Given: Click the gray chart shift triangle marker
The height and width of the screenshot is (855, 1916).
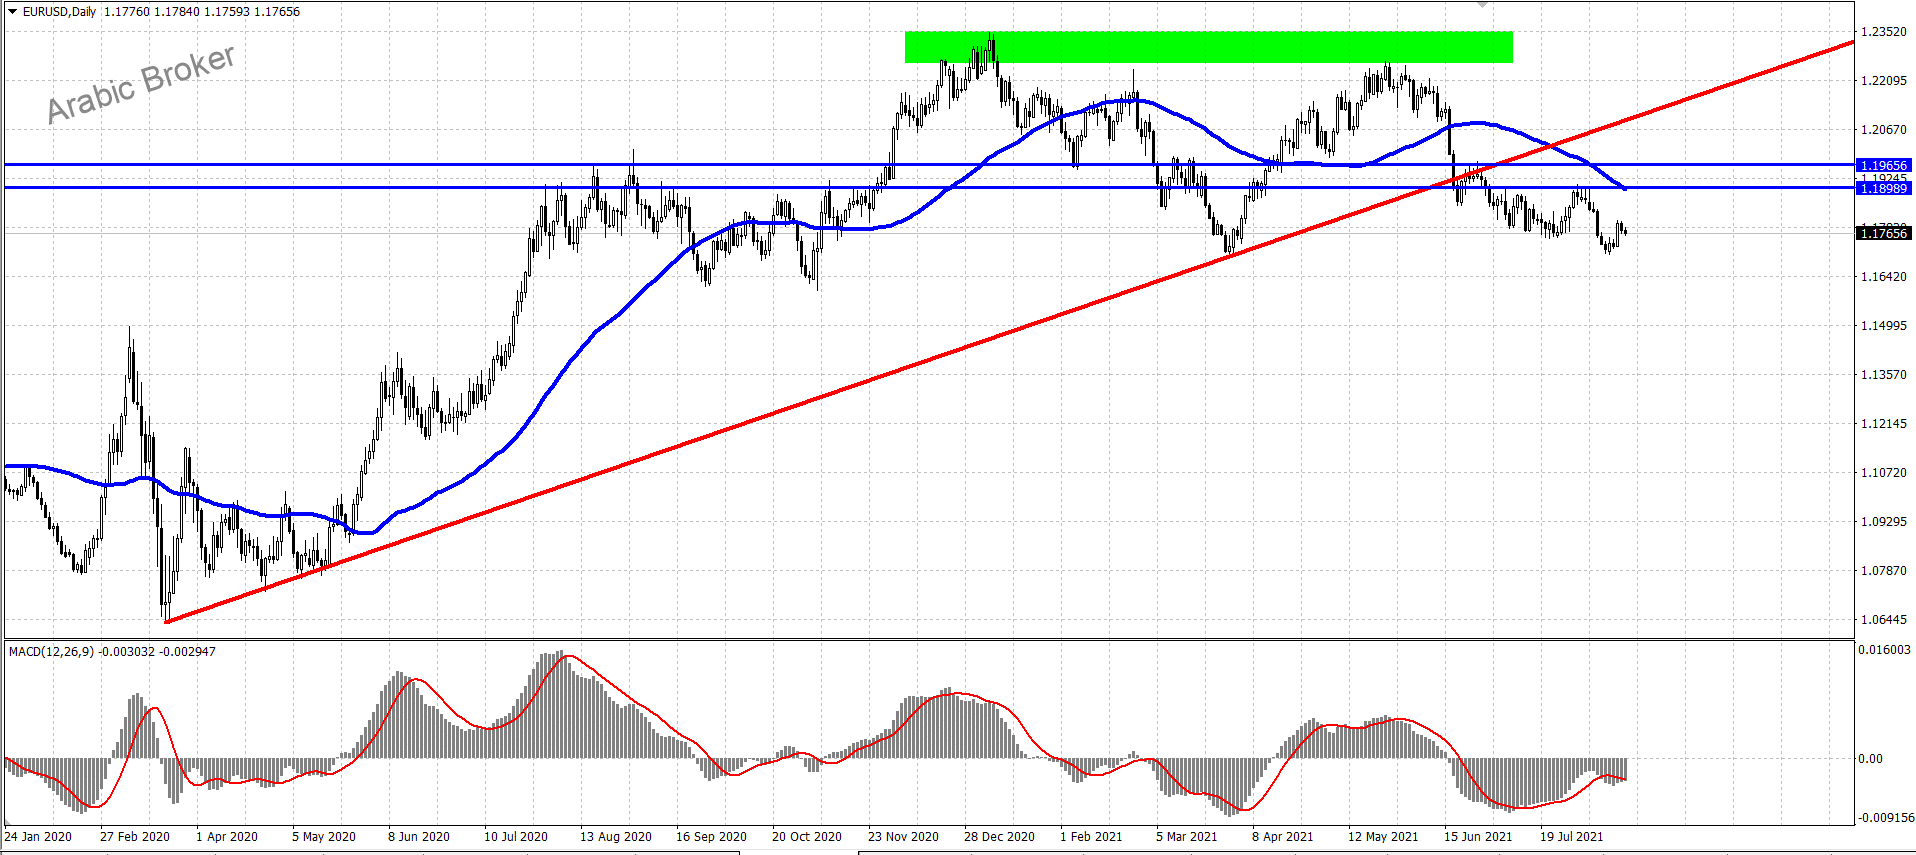Looking at the screenshot, I should (1483, 5).
